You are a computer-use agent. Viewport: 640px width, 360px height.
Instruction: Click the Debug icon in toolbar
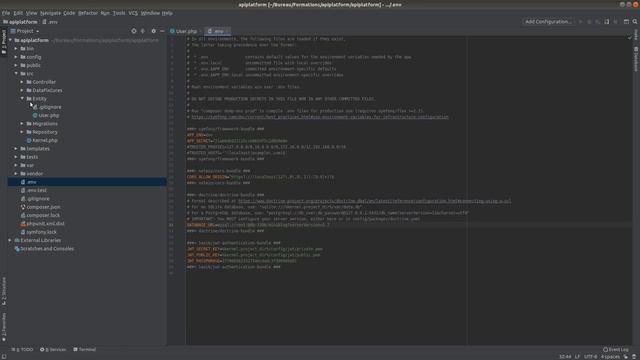pos(589,22)
